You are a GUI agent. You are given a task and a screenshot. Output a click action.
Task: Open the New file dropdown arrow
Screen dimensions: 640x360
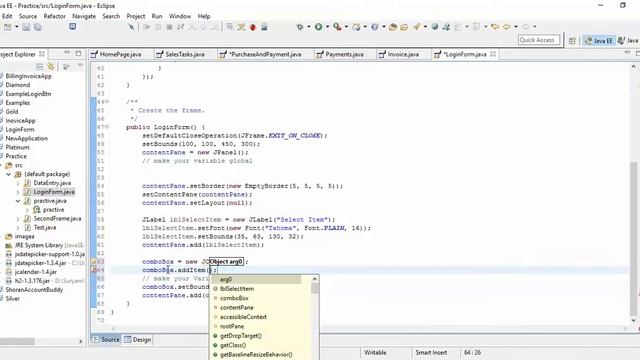tap(17, 27)
